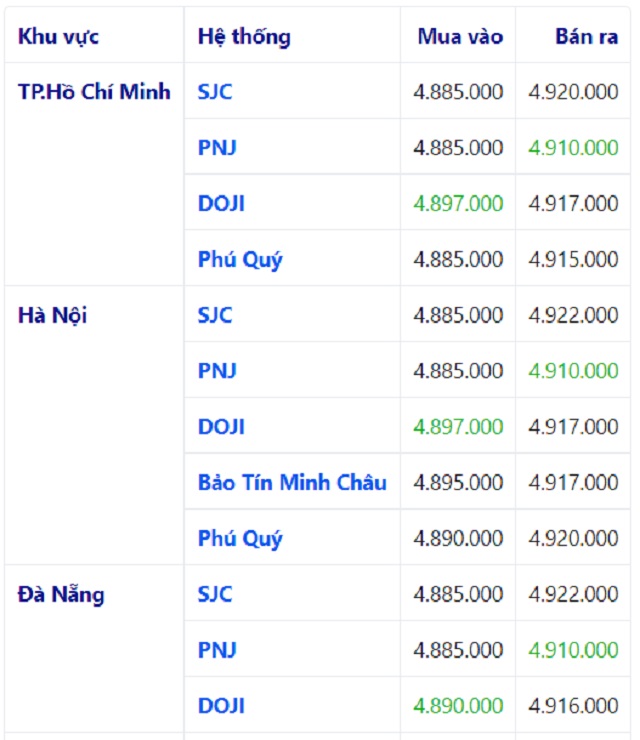Click the Hệ thống column header
Screen dimensions: 640x740
[244, 37]
